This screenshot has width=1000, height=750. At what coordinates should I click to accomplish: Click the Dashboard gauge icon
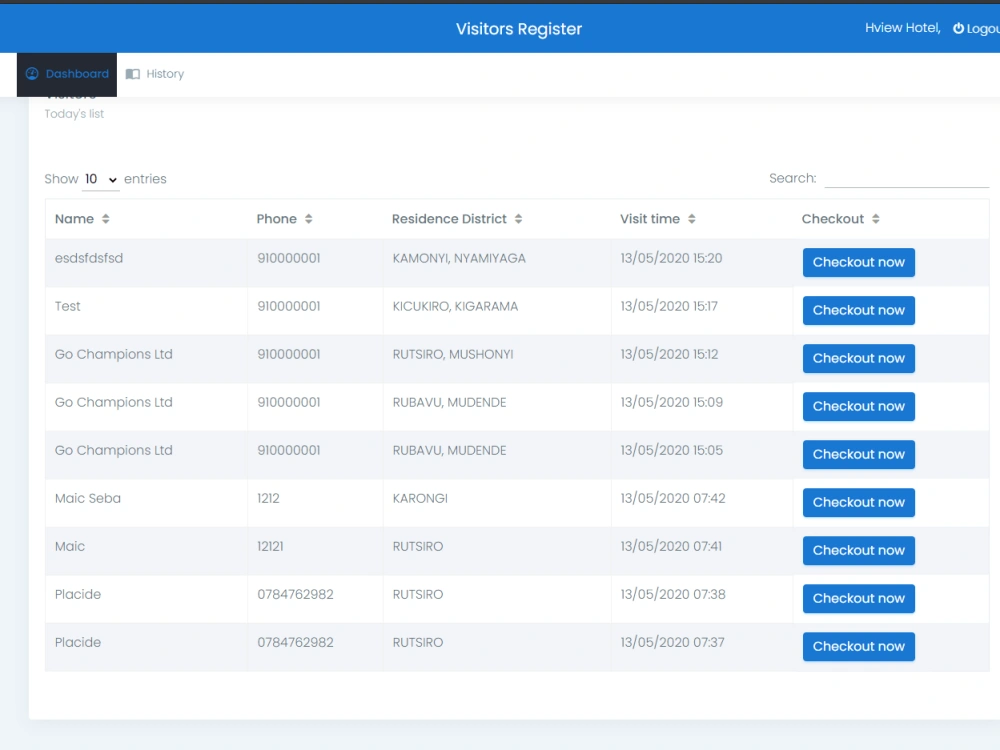point(32,74)
